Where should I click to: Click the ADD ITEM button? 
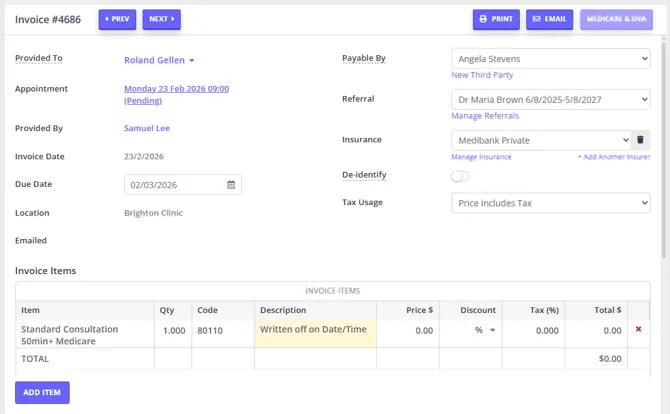pyautogui.click(x=42, y=392)
